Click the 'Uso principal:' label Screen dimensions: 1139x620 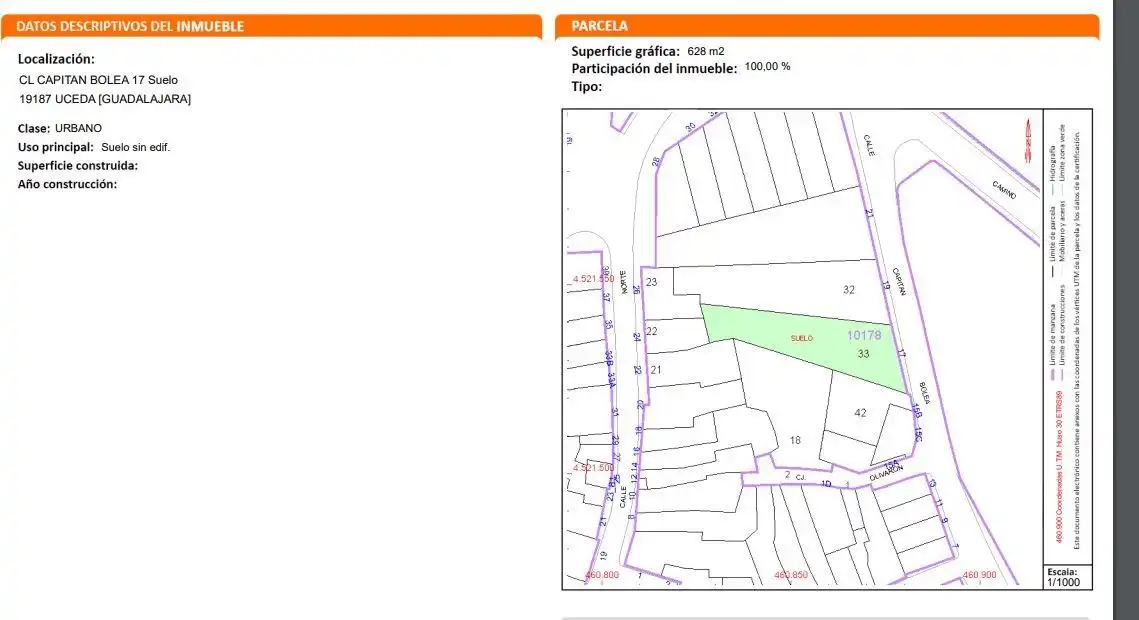coord(55,147)
